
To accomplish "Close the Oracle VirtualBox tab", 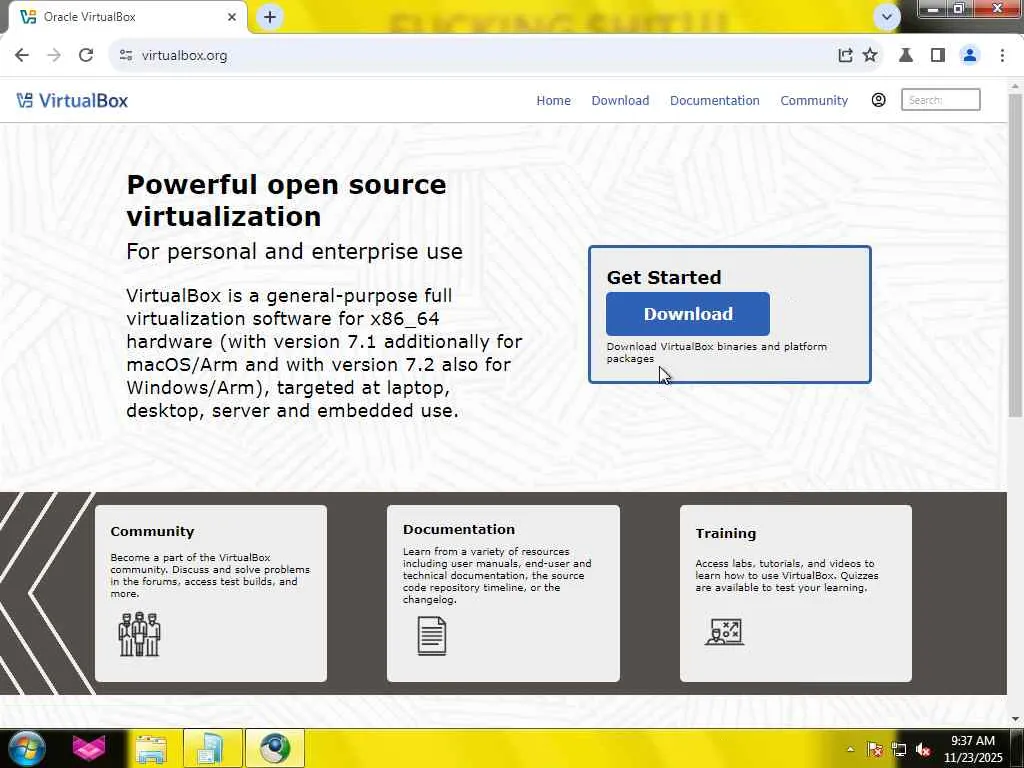I will pos(231,17).
